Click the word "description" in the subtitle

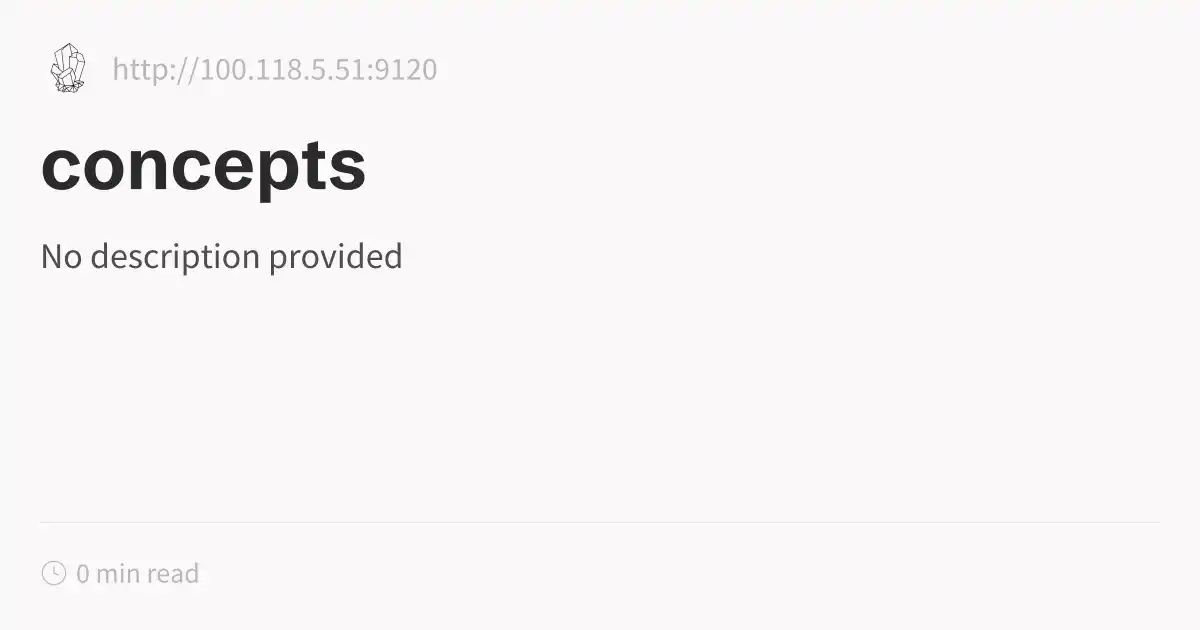(175, 257)
